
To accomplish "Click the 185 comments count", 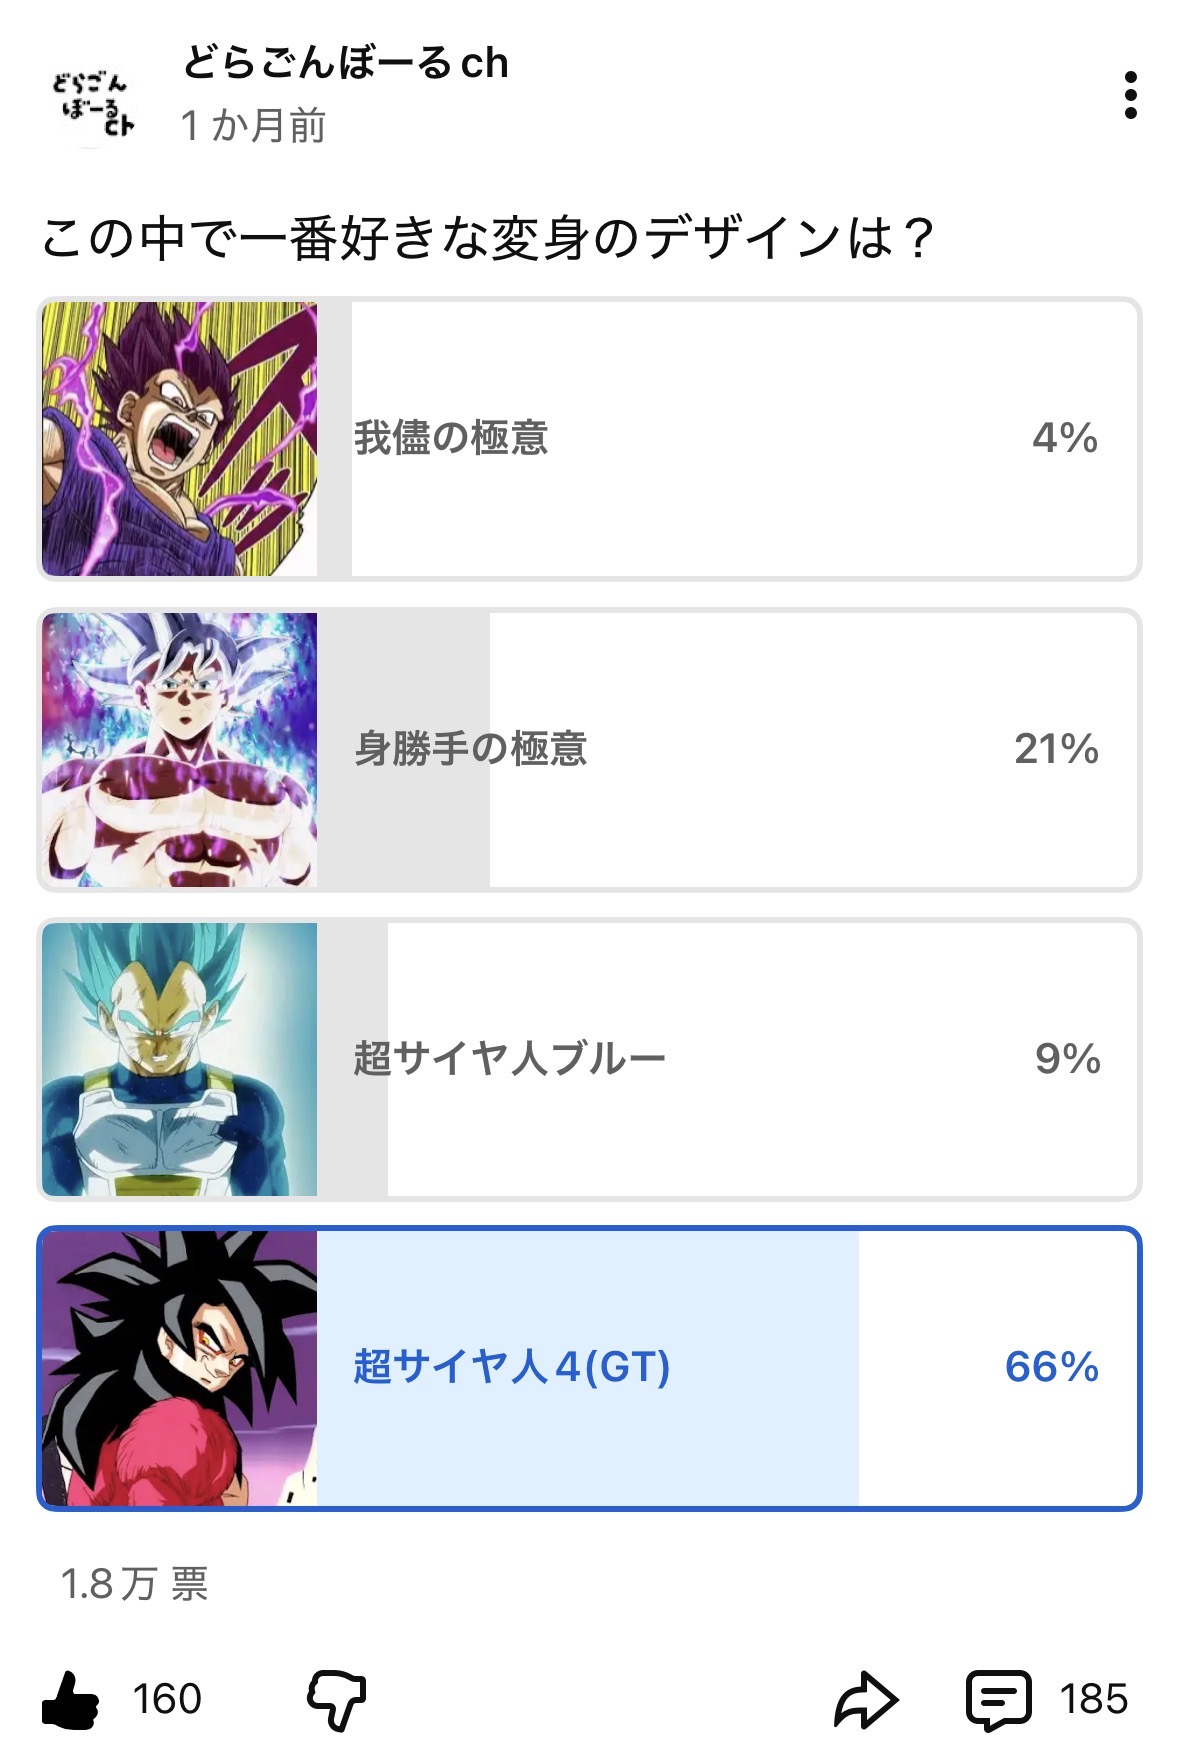I will 1094,1699.
